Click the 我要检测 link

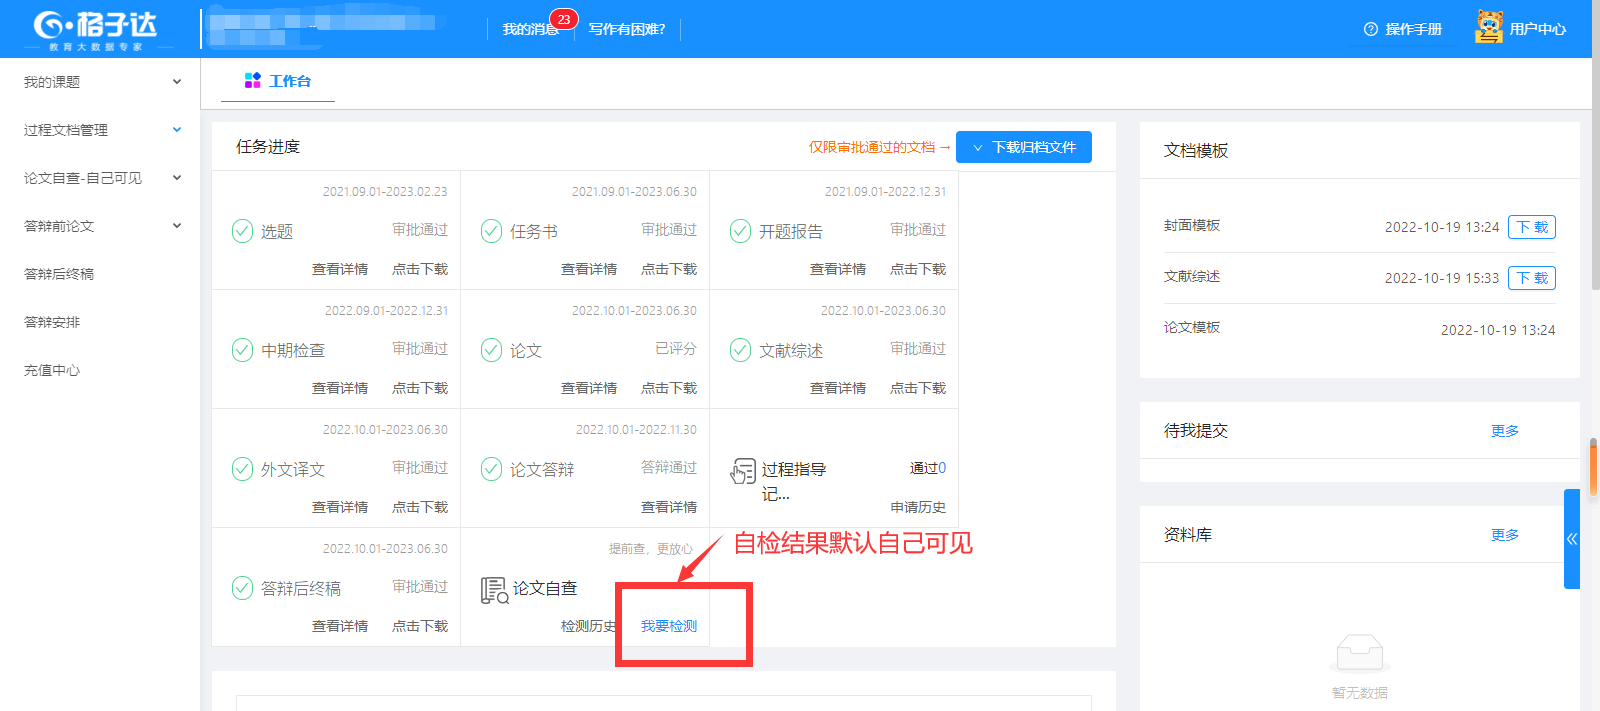coord(669,626)
